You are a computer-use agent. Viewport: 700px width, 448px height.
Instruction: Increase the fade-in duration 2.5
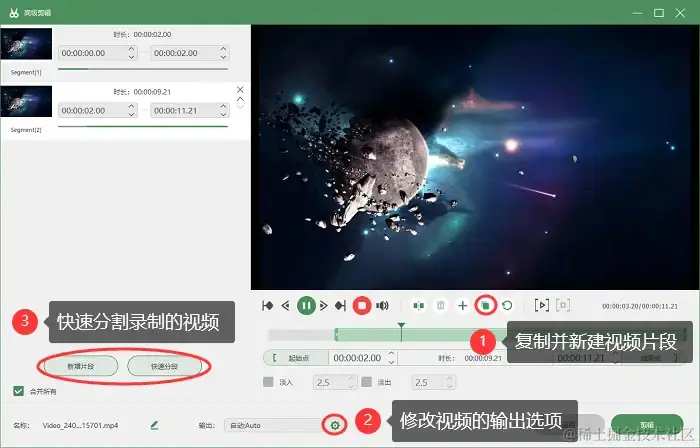coord(351,378)
